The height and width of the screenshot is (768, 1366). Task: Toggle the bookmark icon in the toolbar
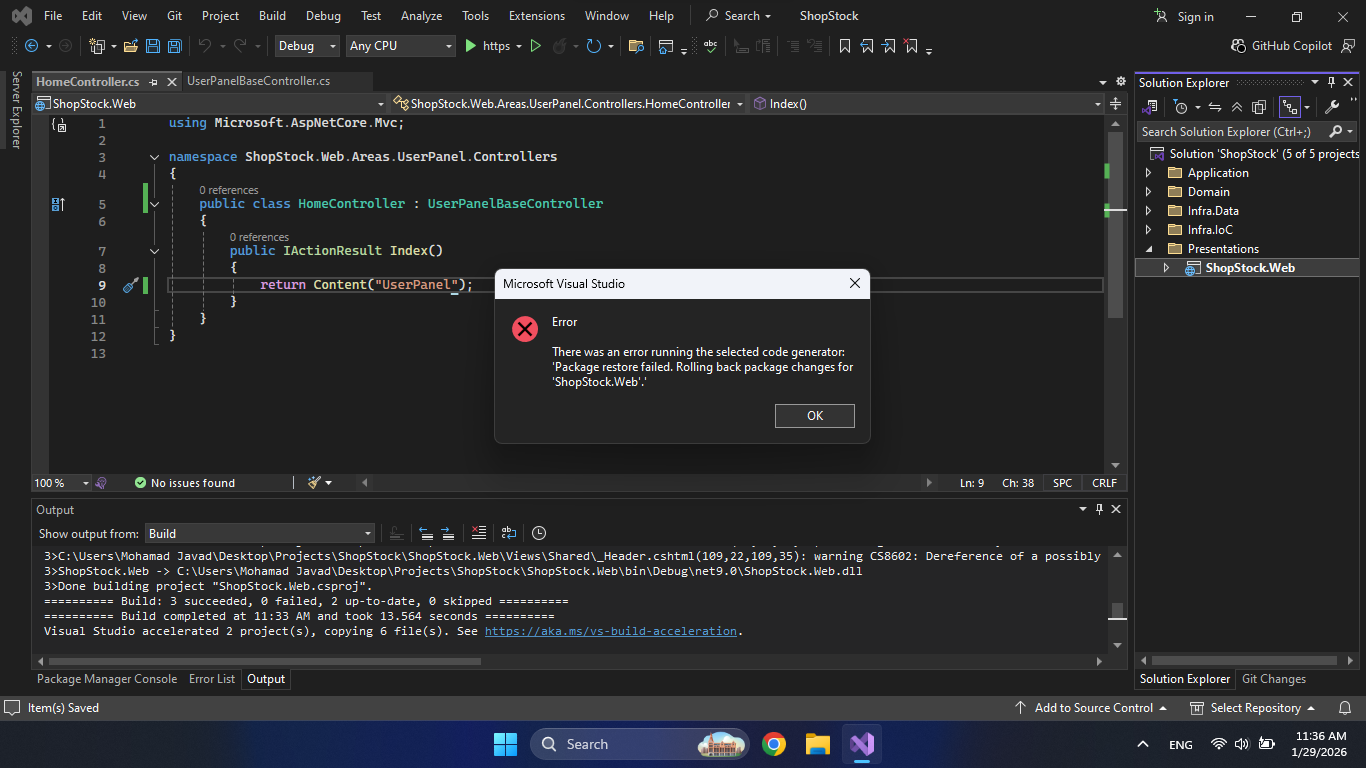click(845, 46)
